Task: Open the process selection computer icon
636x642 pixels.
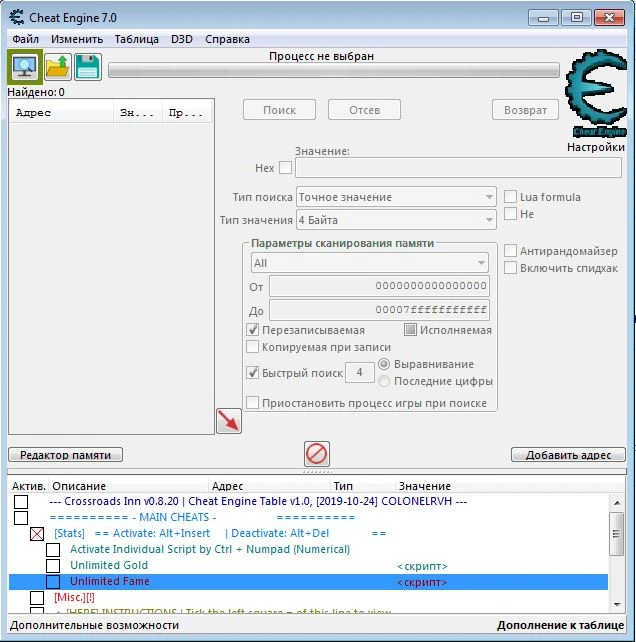Action: click(x=25, y=67)
